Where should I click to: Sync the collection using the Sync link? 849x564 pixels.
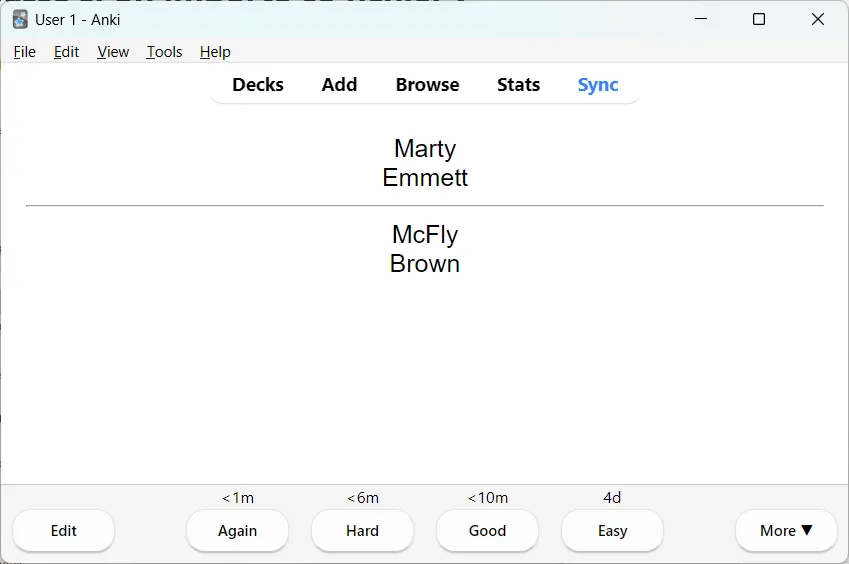(598, 85)
